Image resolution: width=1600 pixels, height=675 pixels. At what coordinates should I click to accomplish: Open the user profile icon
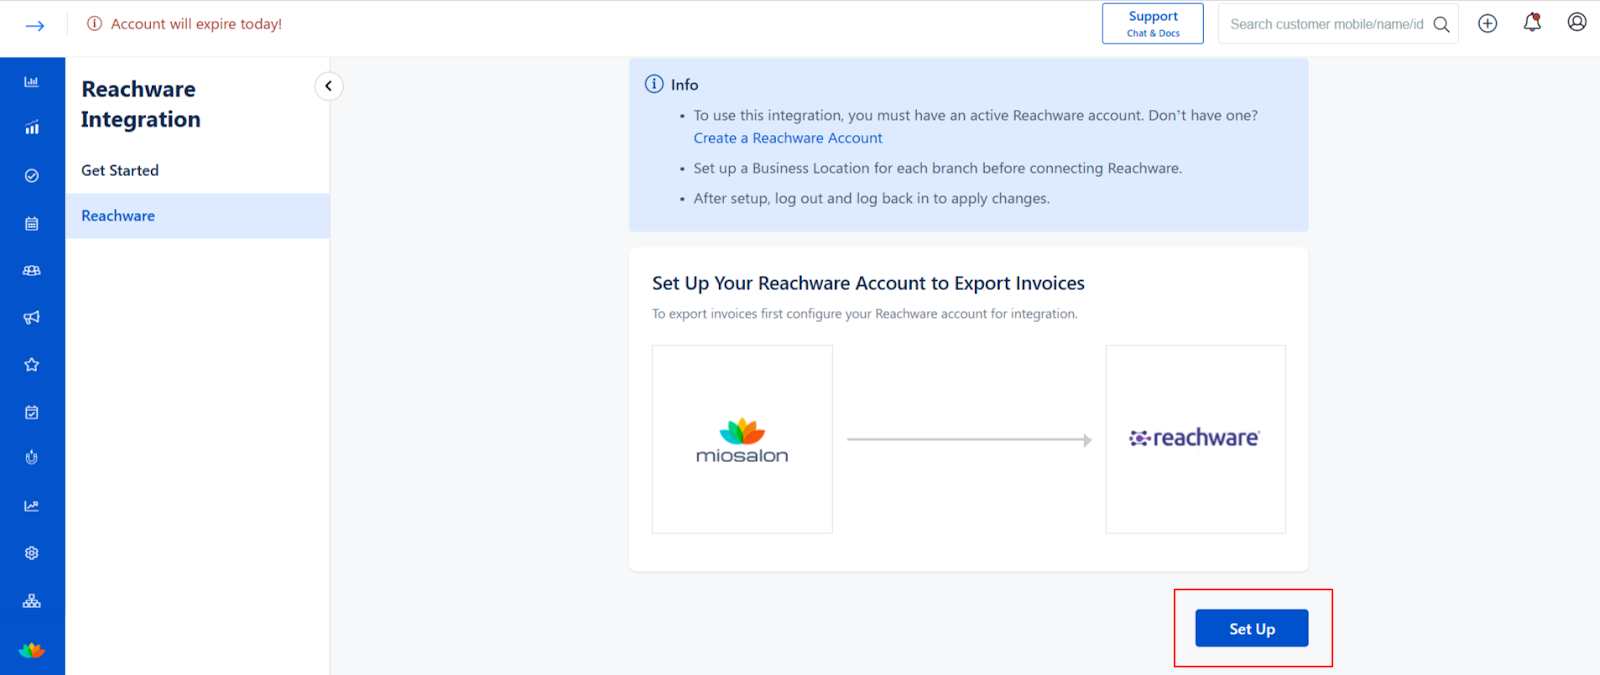tap(1577, 22)
